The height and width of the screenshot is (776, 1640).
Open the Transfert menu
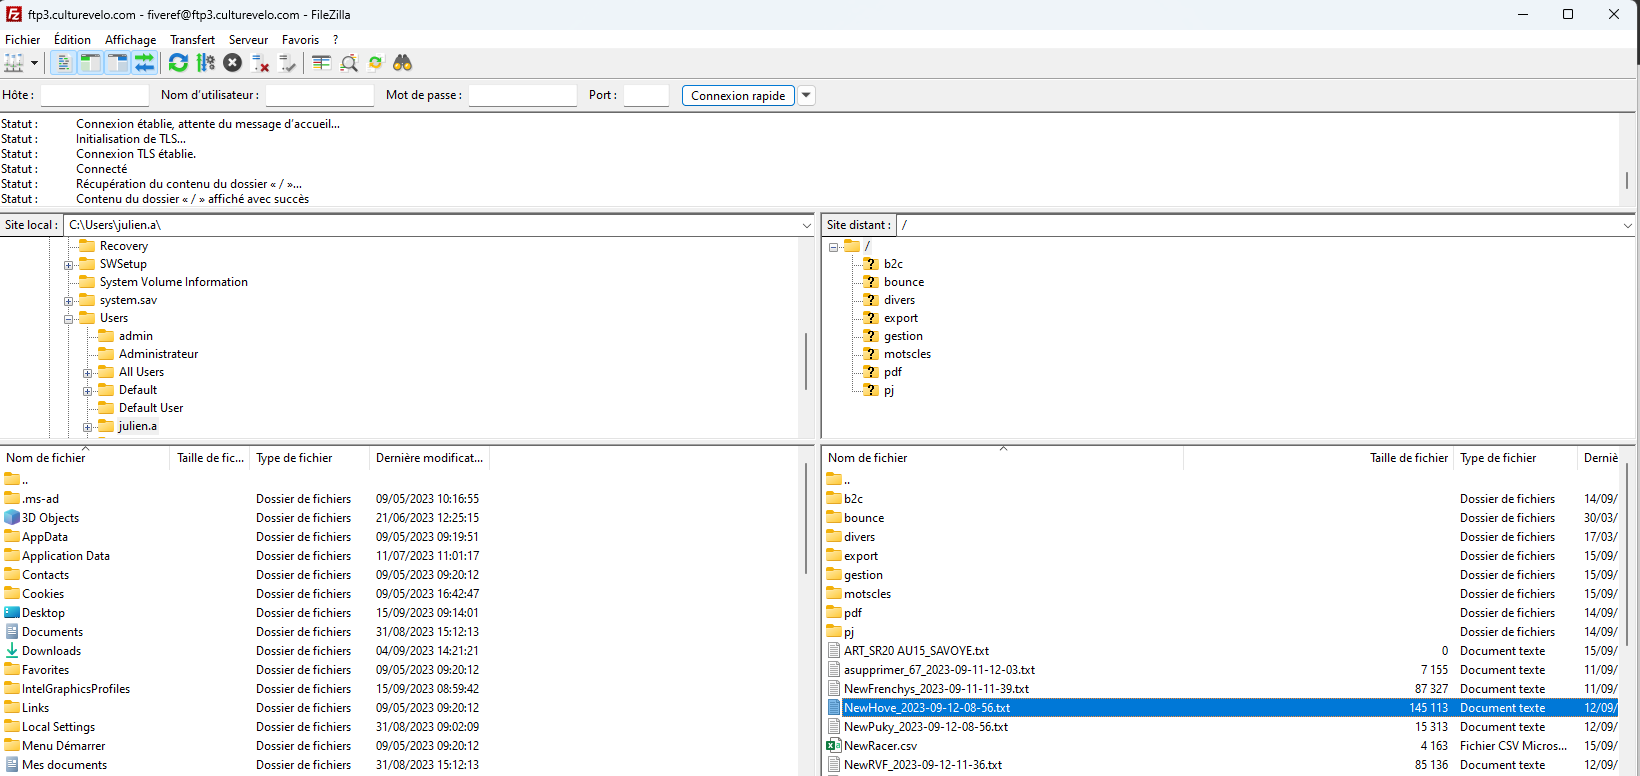tap(192, 40)
